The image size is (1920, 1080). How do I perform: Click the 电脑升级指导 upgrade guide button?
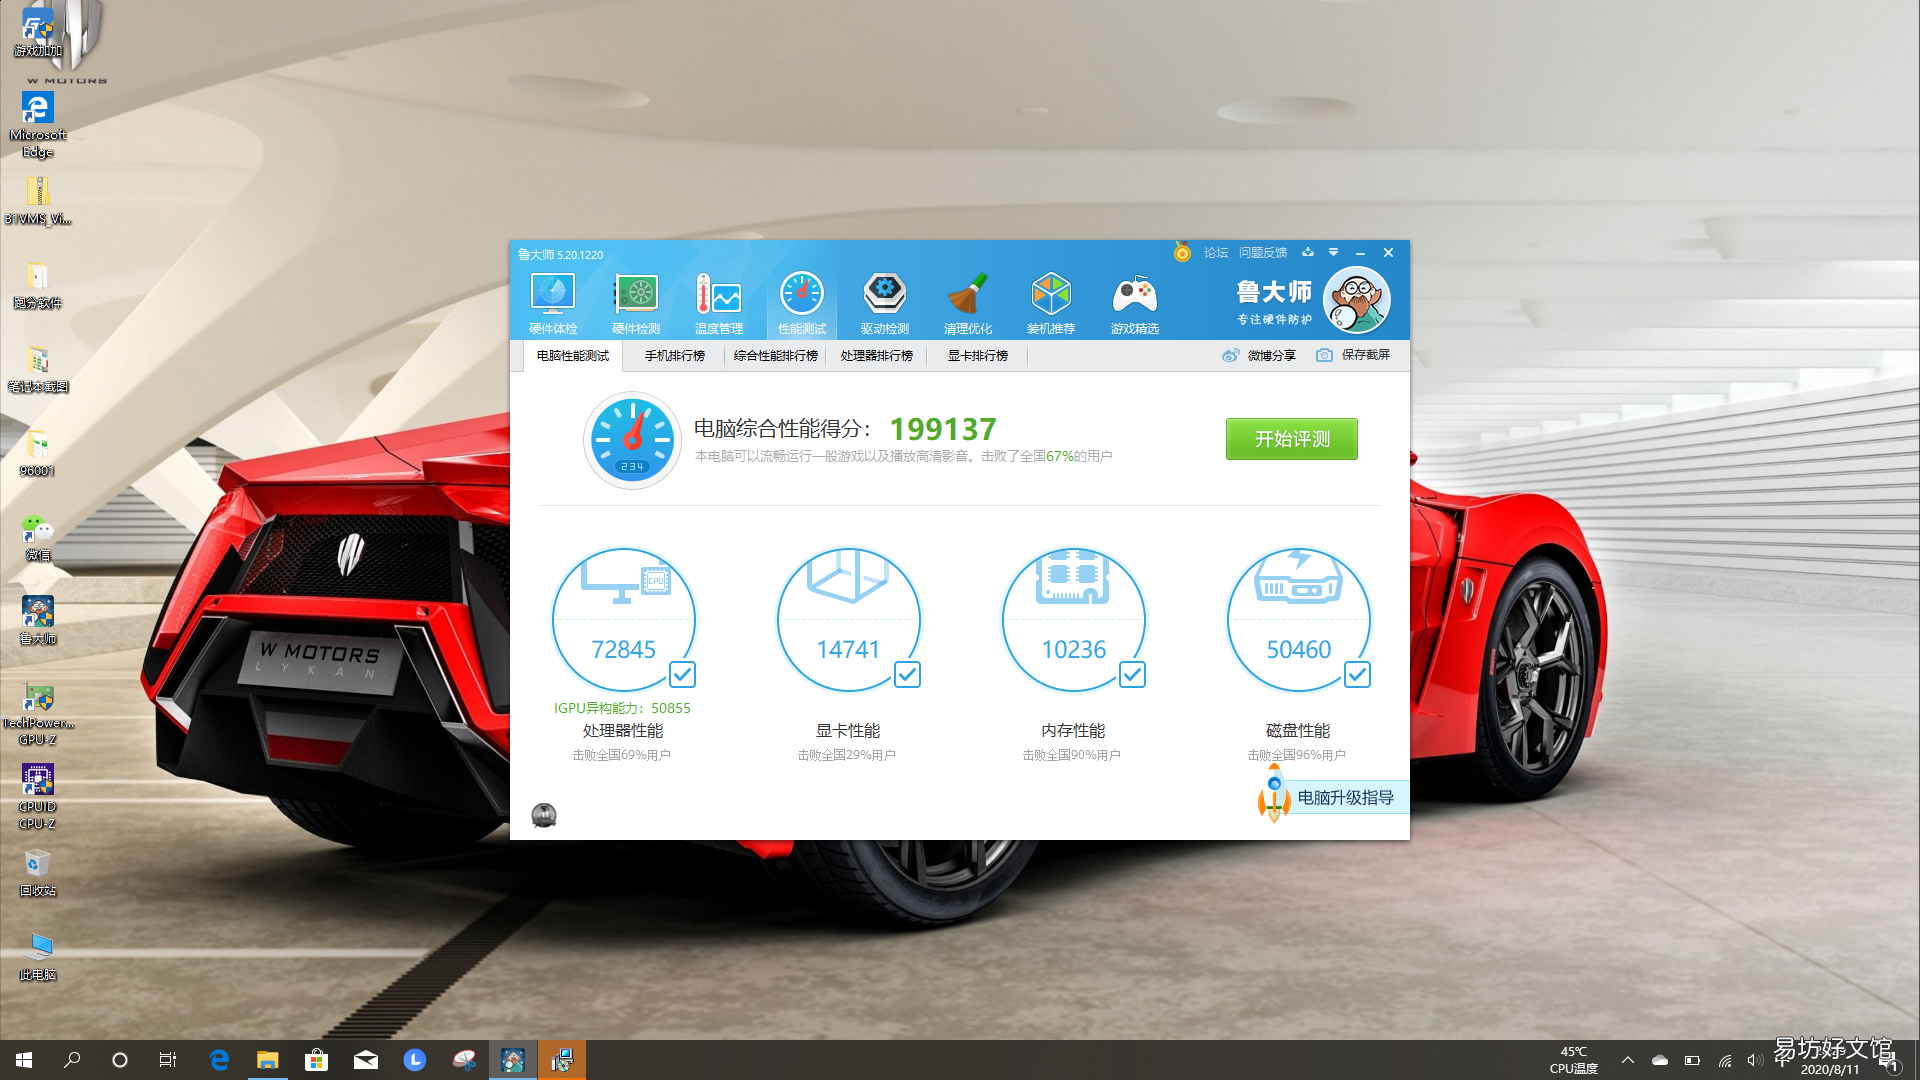(x=1345, y=797)
